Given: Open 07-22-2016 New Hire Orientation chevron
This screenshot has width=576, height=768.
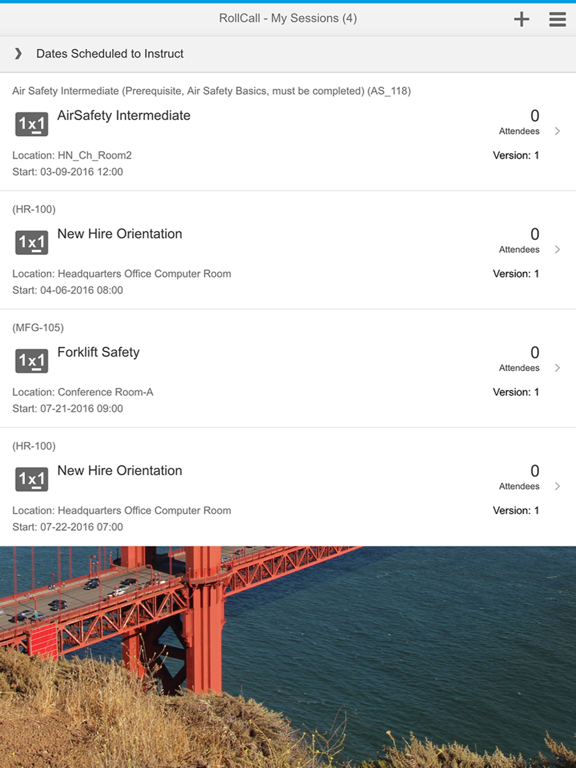Looking at the screenshot, I should (557, 486).
